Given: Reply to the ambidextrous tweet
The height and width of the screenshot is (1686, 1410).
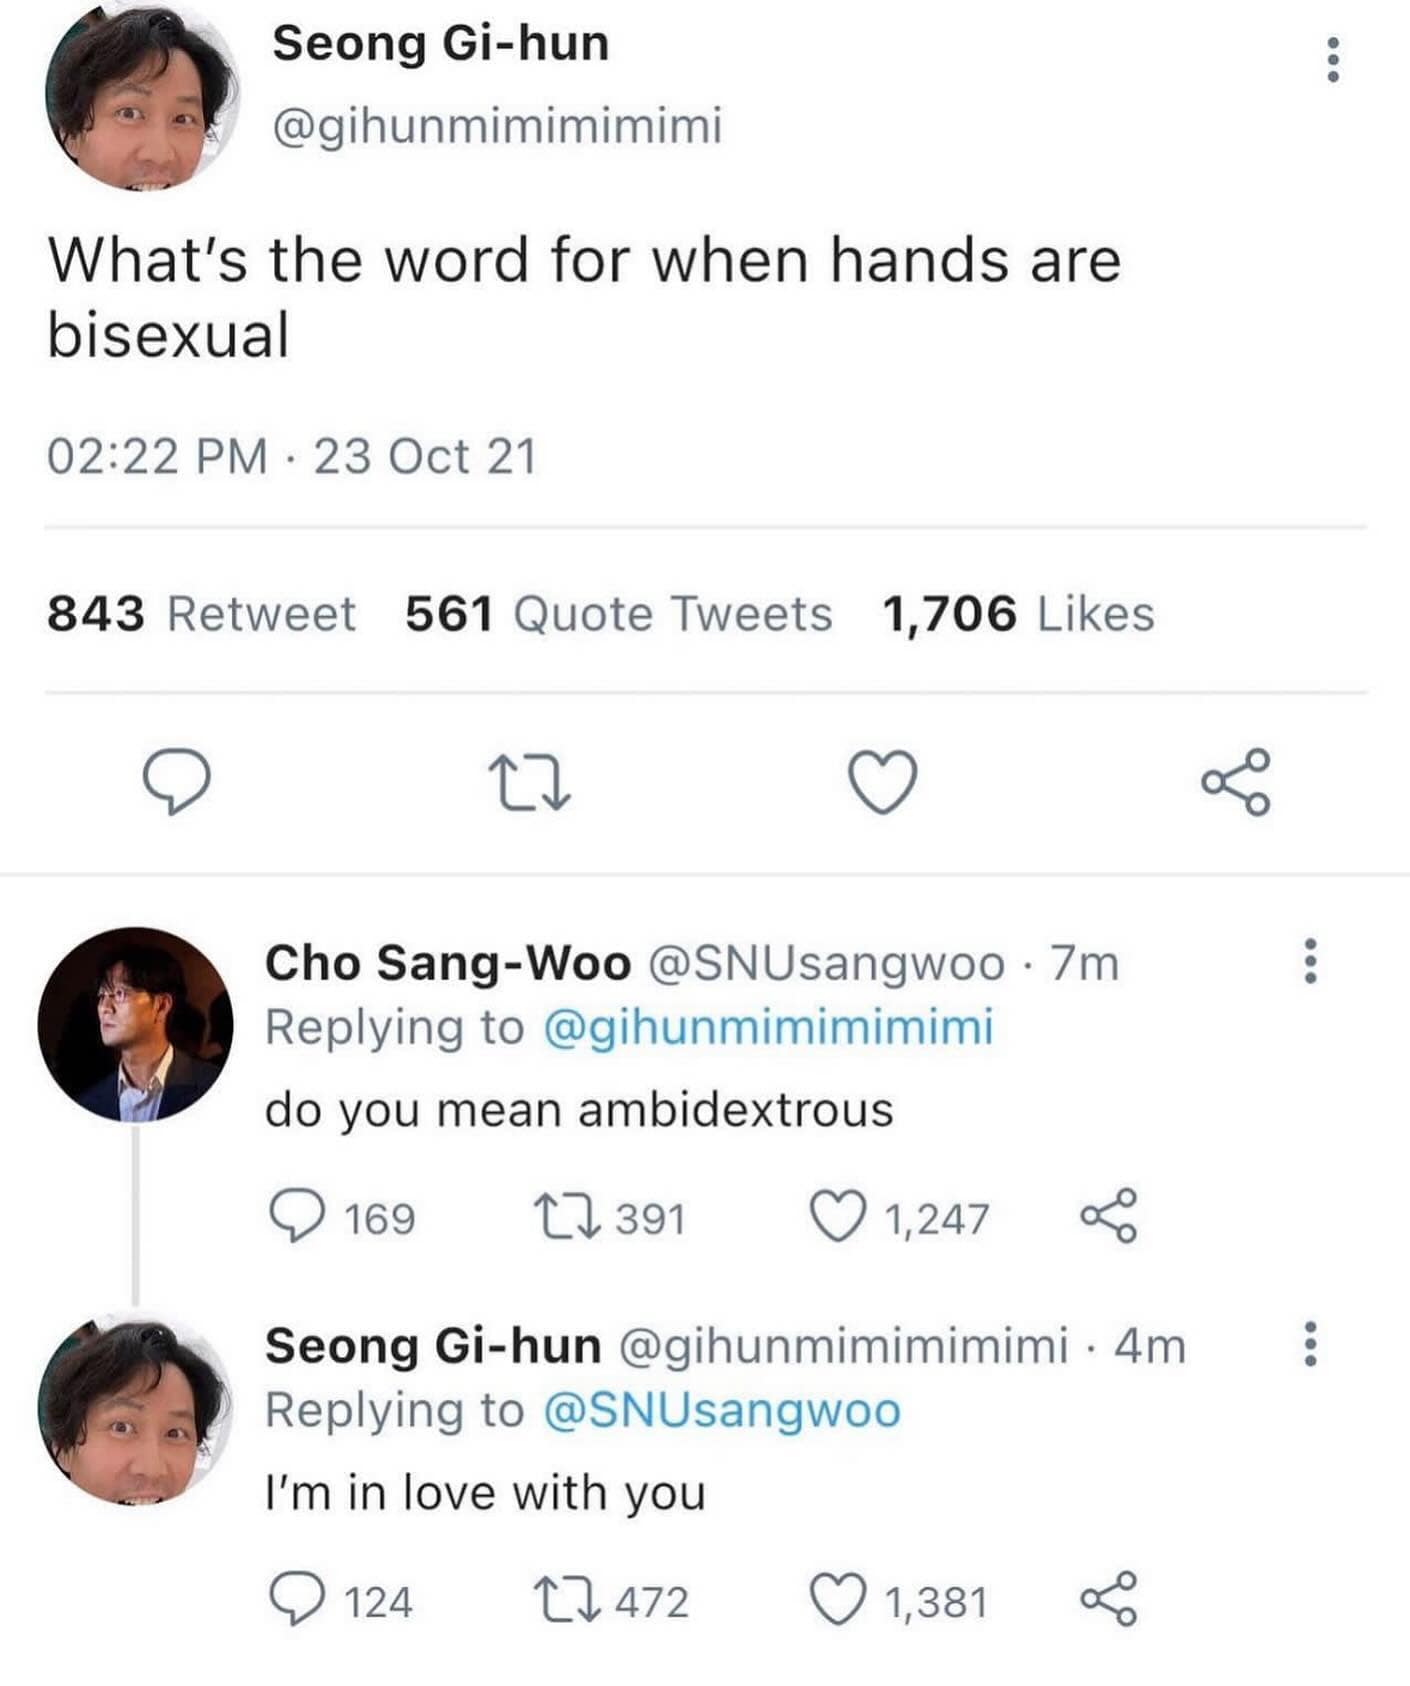Looking at the screenshot, I should [x=297, y=1217].
